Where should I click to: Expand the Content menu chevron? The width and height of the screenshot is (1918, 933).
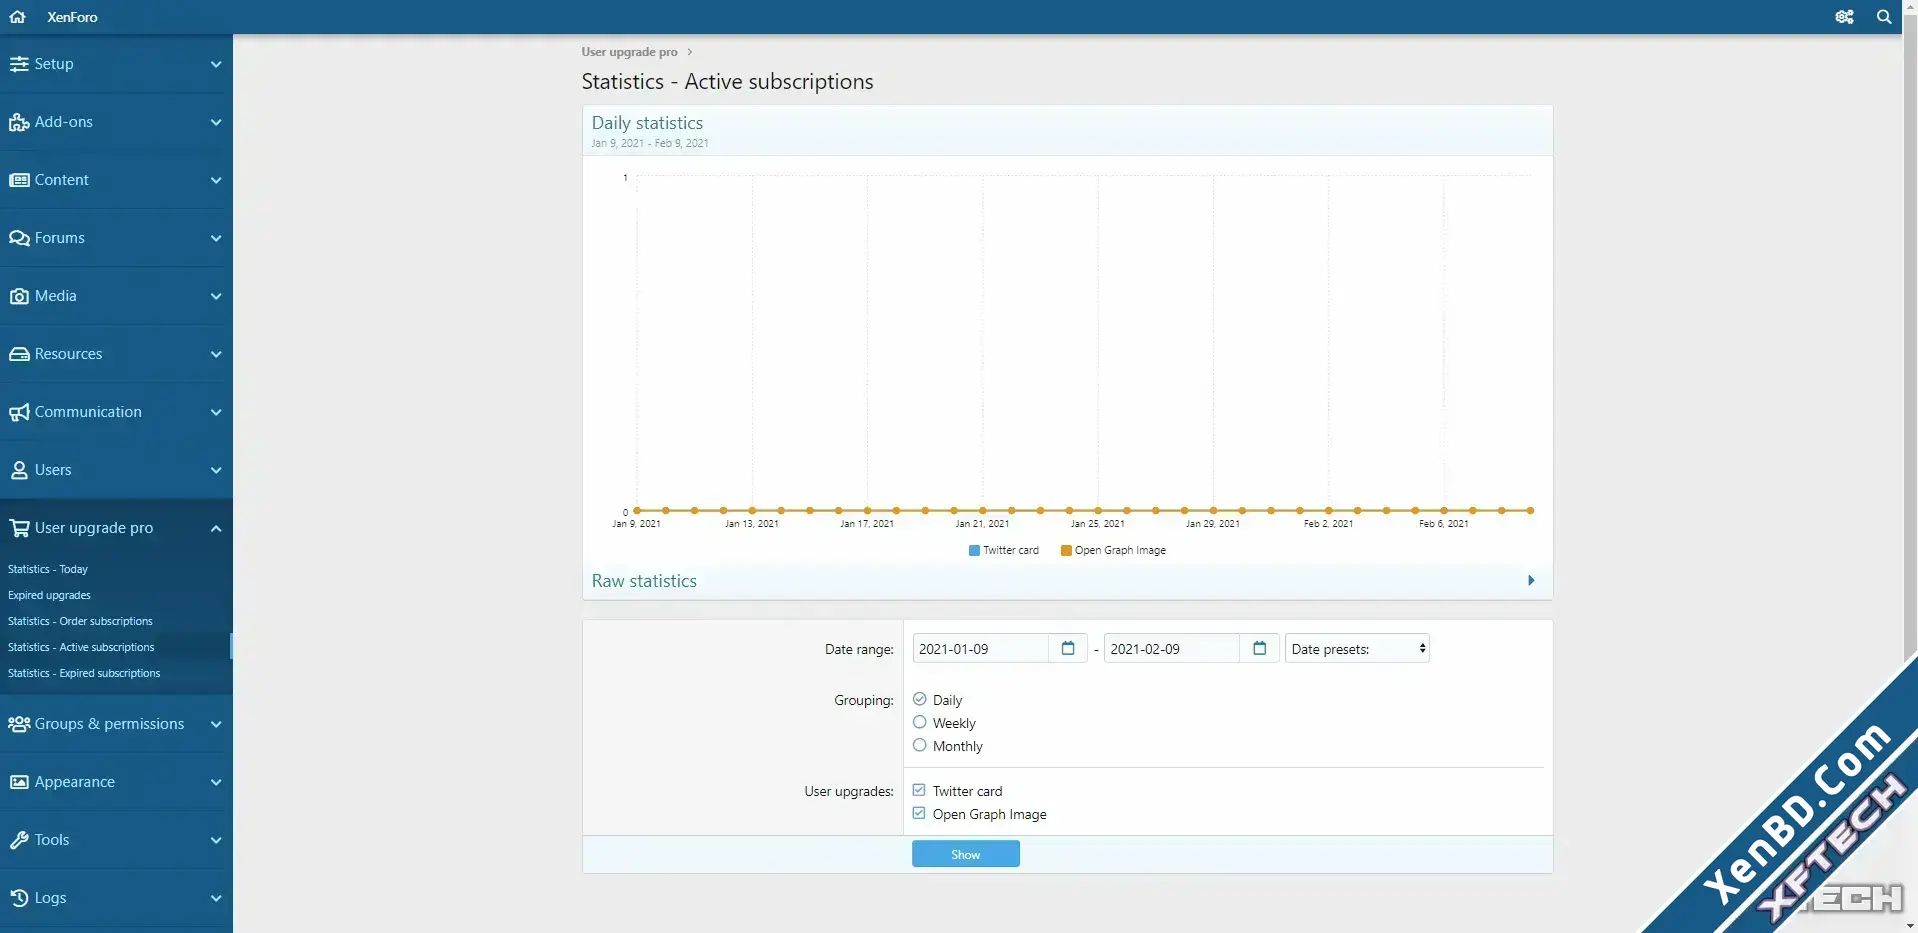coord(216,180)
